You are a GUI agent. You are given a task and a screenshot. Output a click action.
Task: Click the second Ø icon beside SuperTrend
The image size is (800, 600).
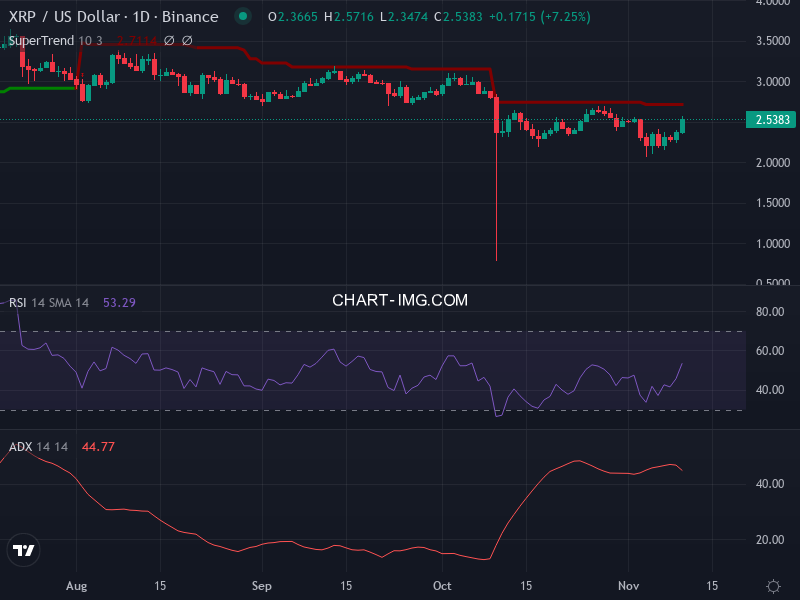click(187, 41)
